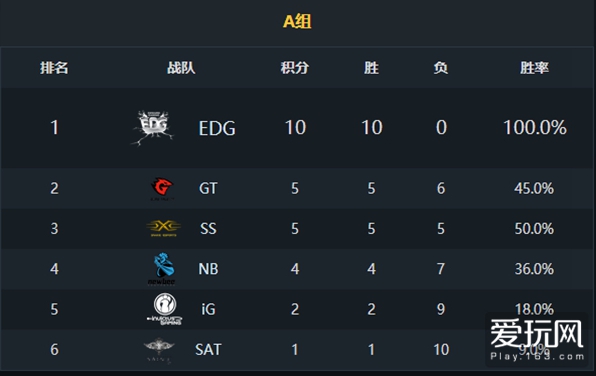The height and width of the screenshot is (376, 596).
Task: Click the SAT winged team logo
Action: pyautogui.click(x=159, y=350)
